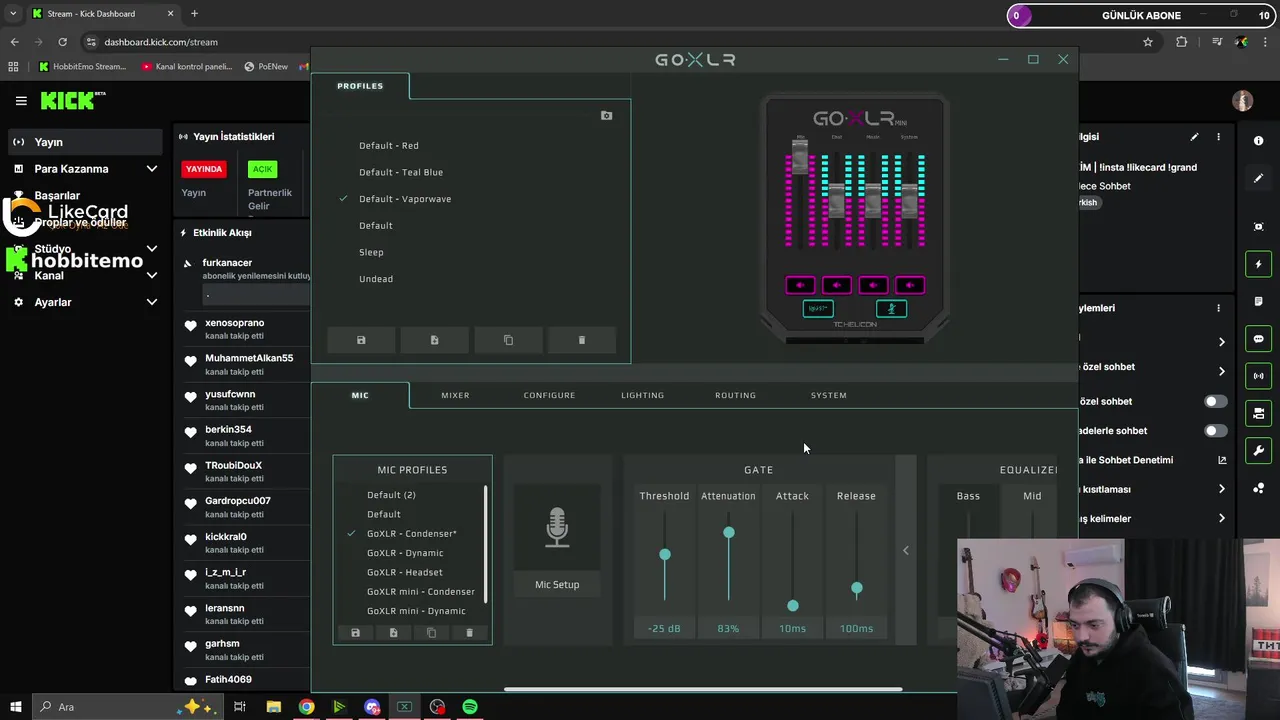This screenshot has width=1280, height=720.
Task: Create new profile in the Profiles panel
Action: click(x=434, y=340)
